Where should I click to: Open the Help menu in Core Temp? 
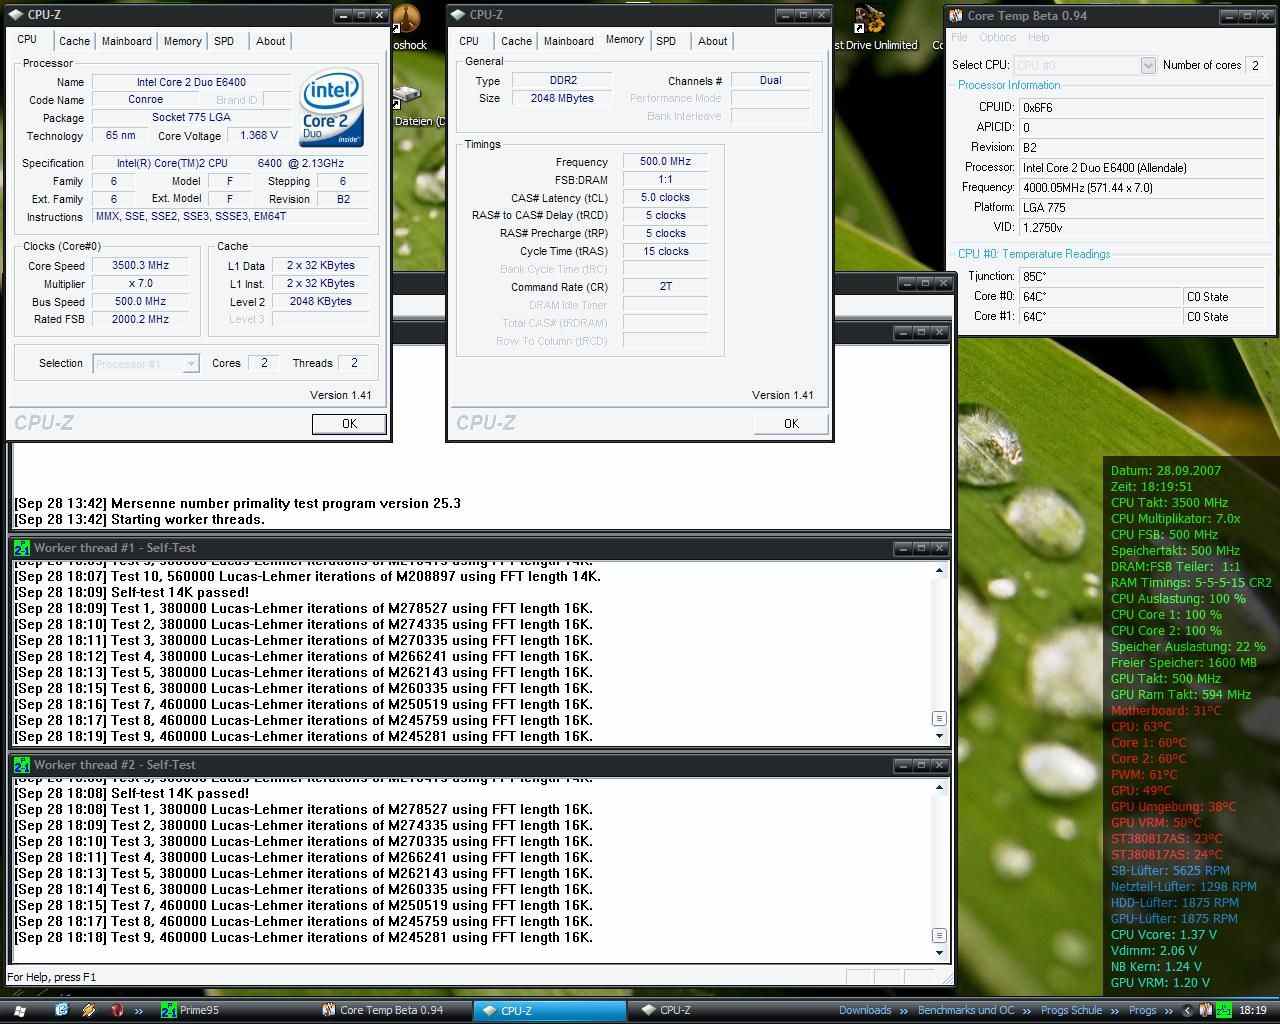point(1038,37)
